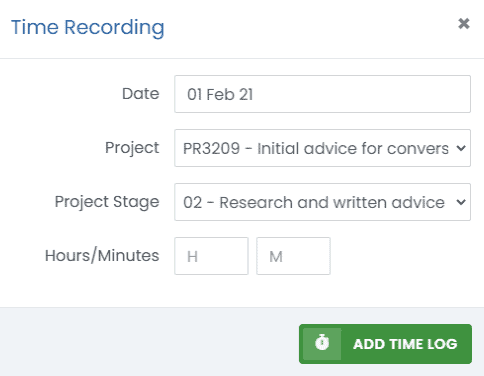Image resolution: width=484 pixels, height=376 pixels.
Task: Click the stopwatch icon on the green button
Action: (x=322, y=344)
